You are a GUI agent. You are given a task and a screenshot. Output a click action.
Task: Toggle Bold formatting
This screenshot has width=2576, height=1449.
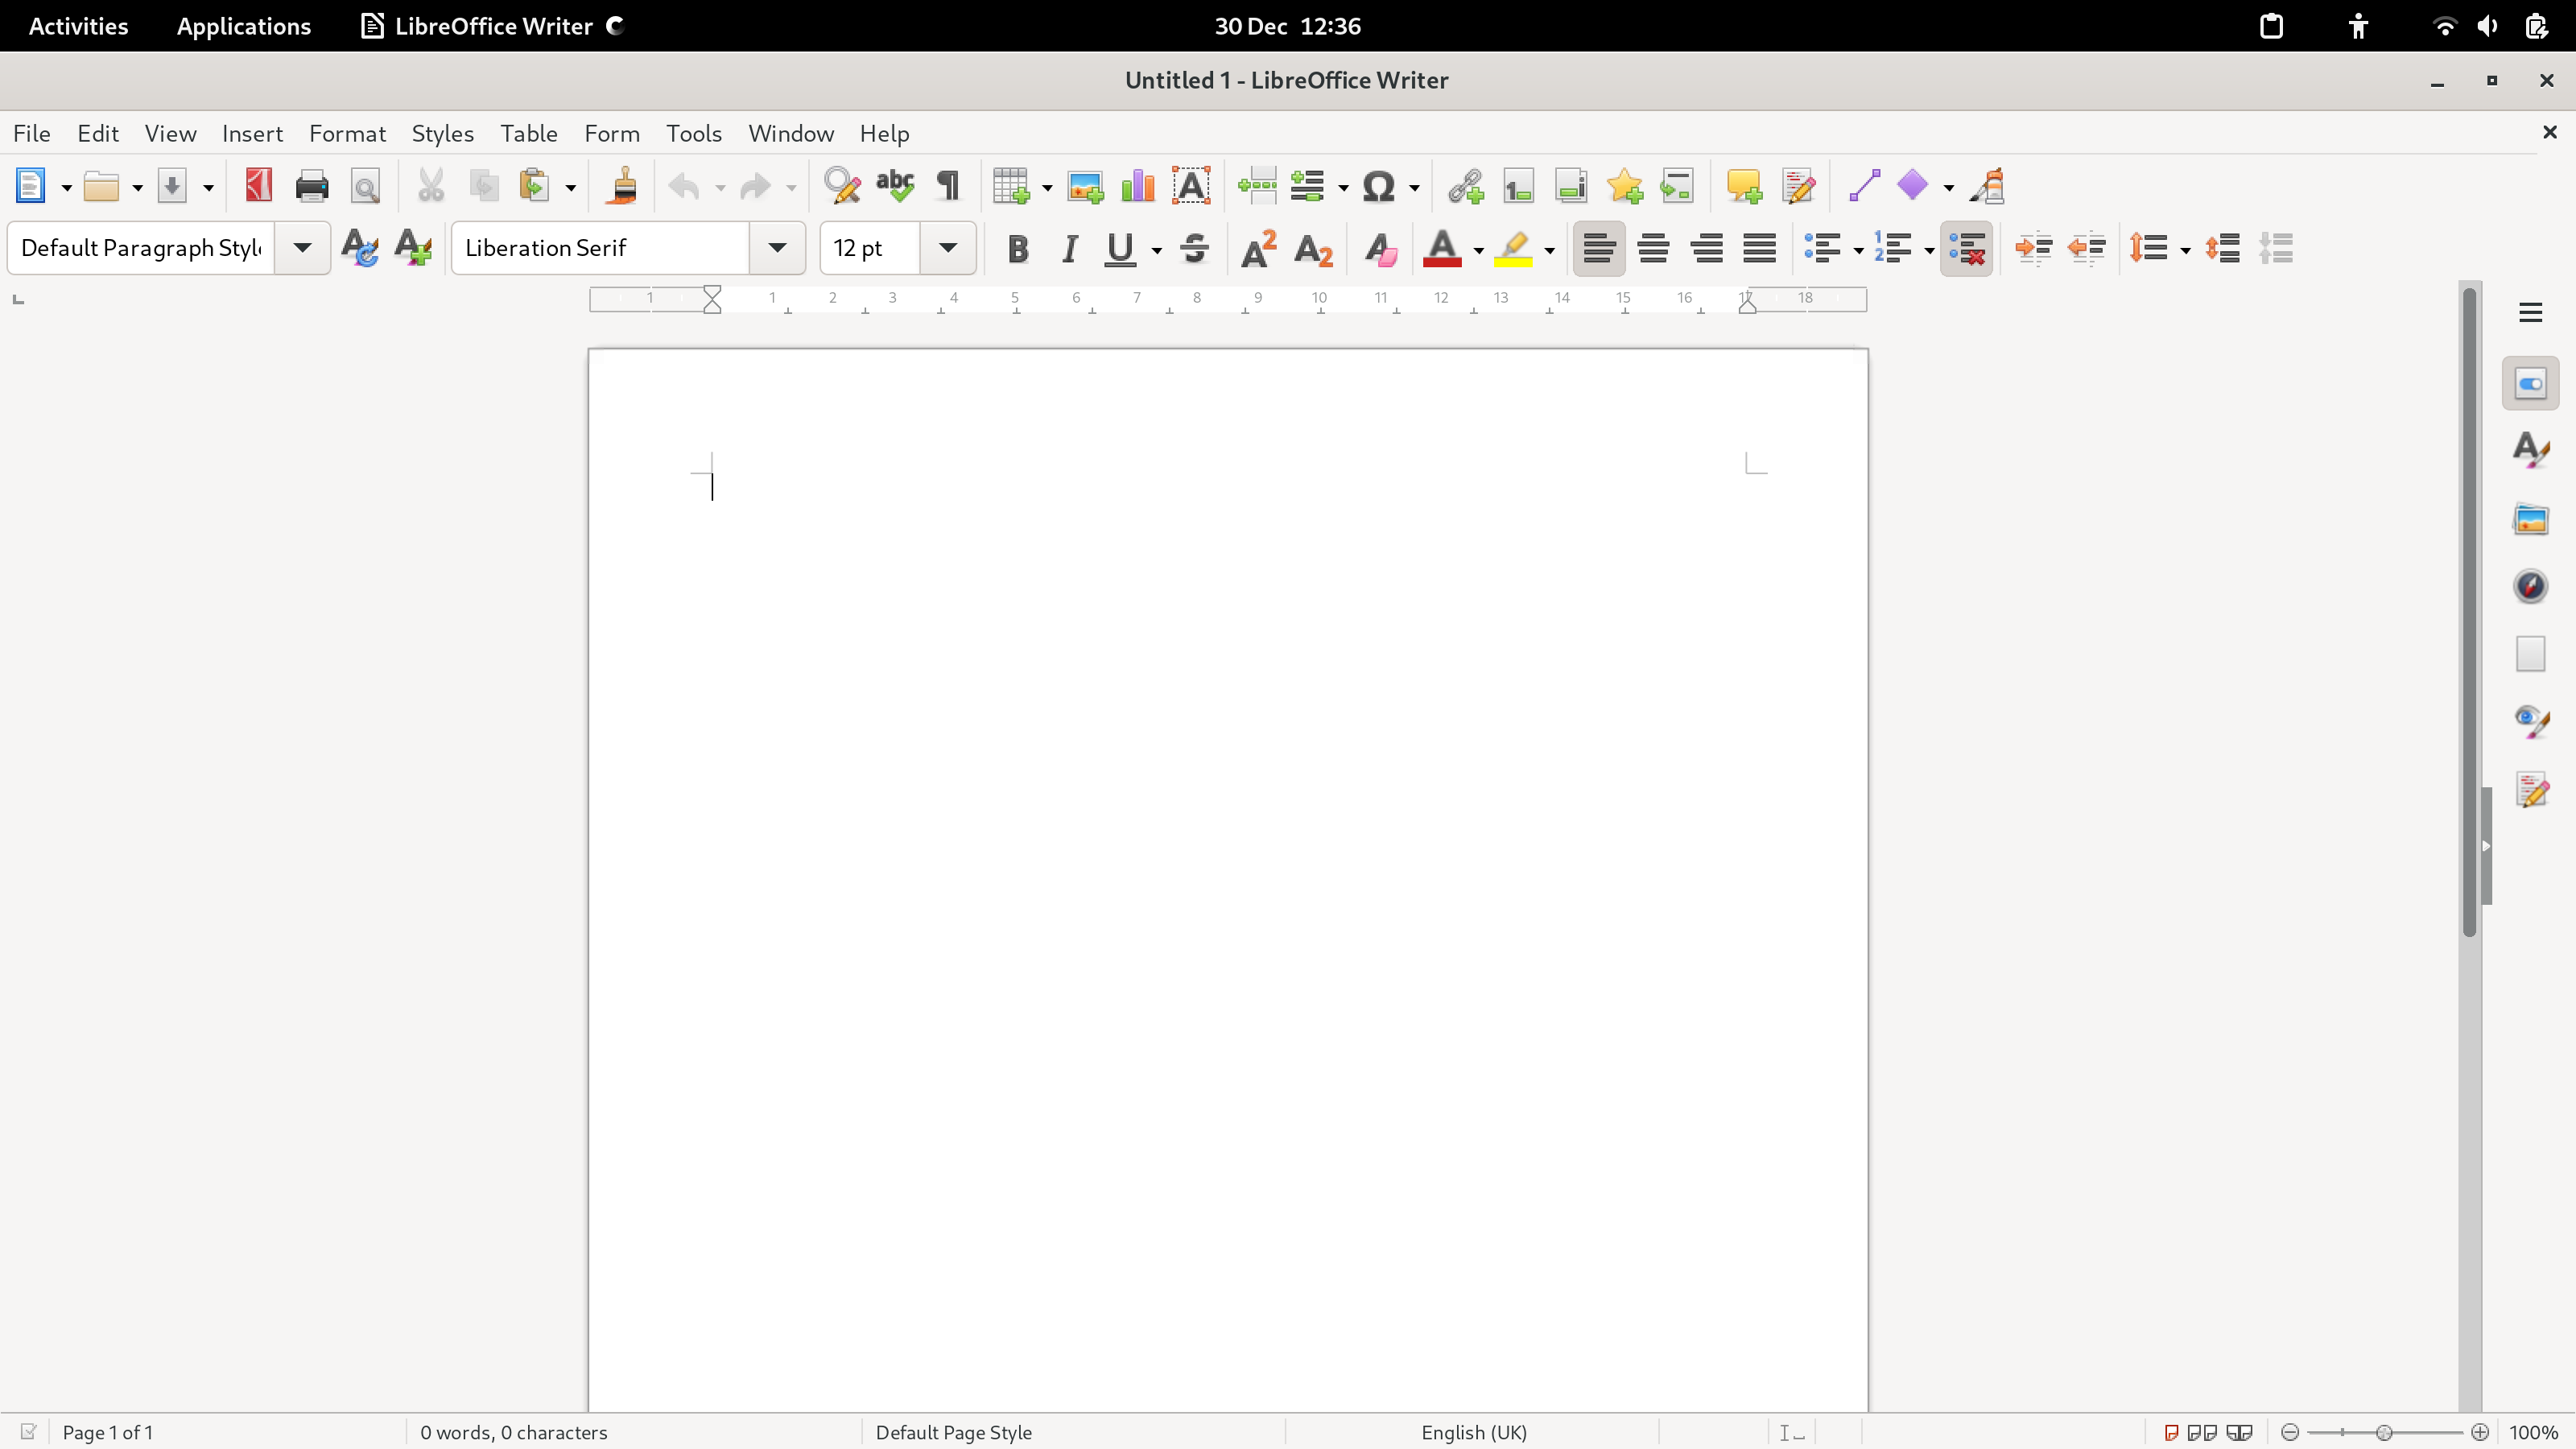[x=1018, y=248]
